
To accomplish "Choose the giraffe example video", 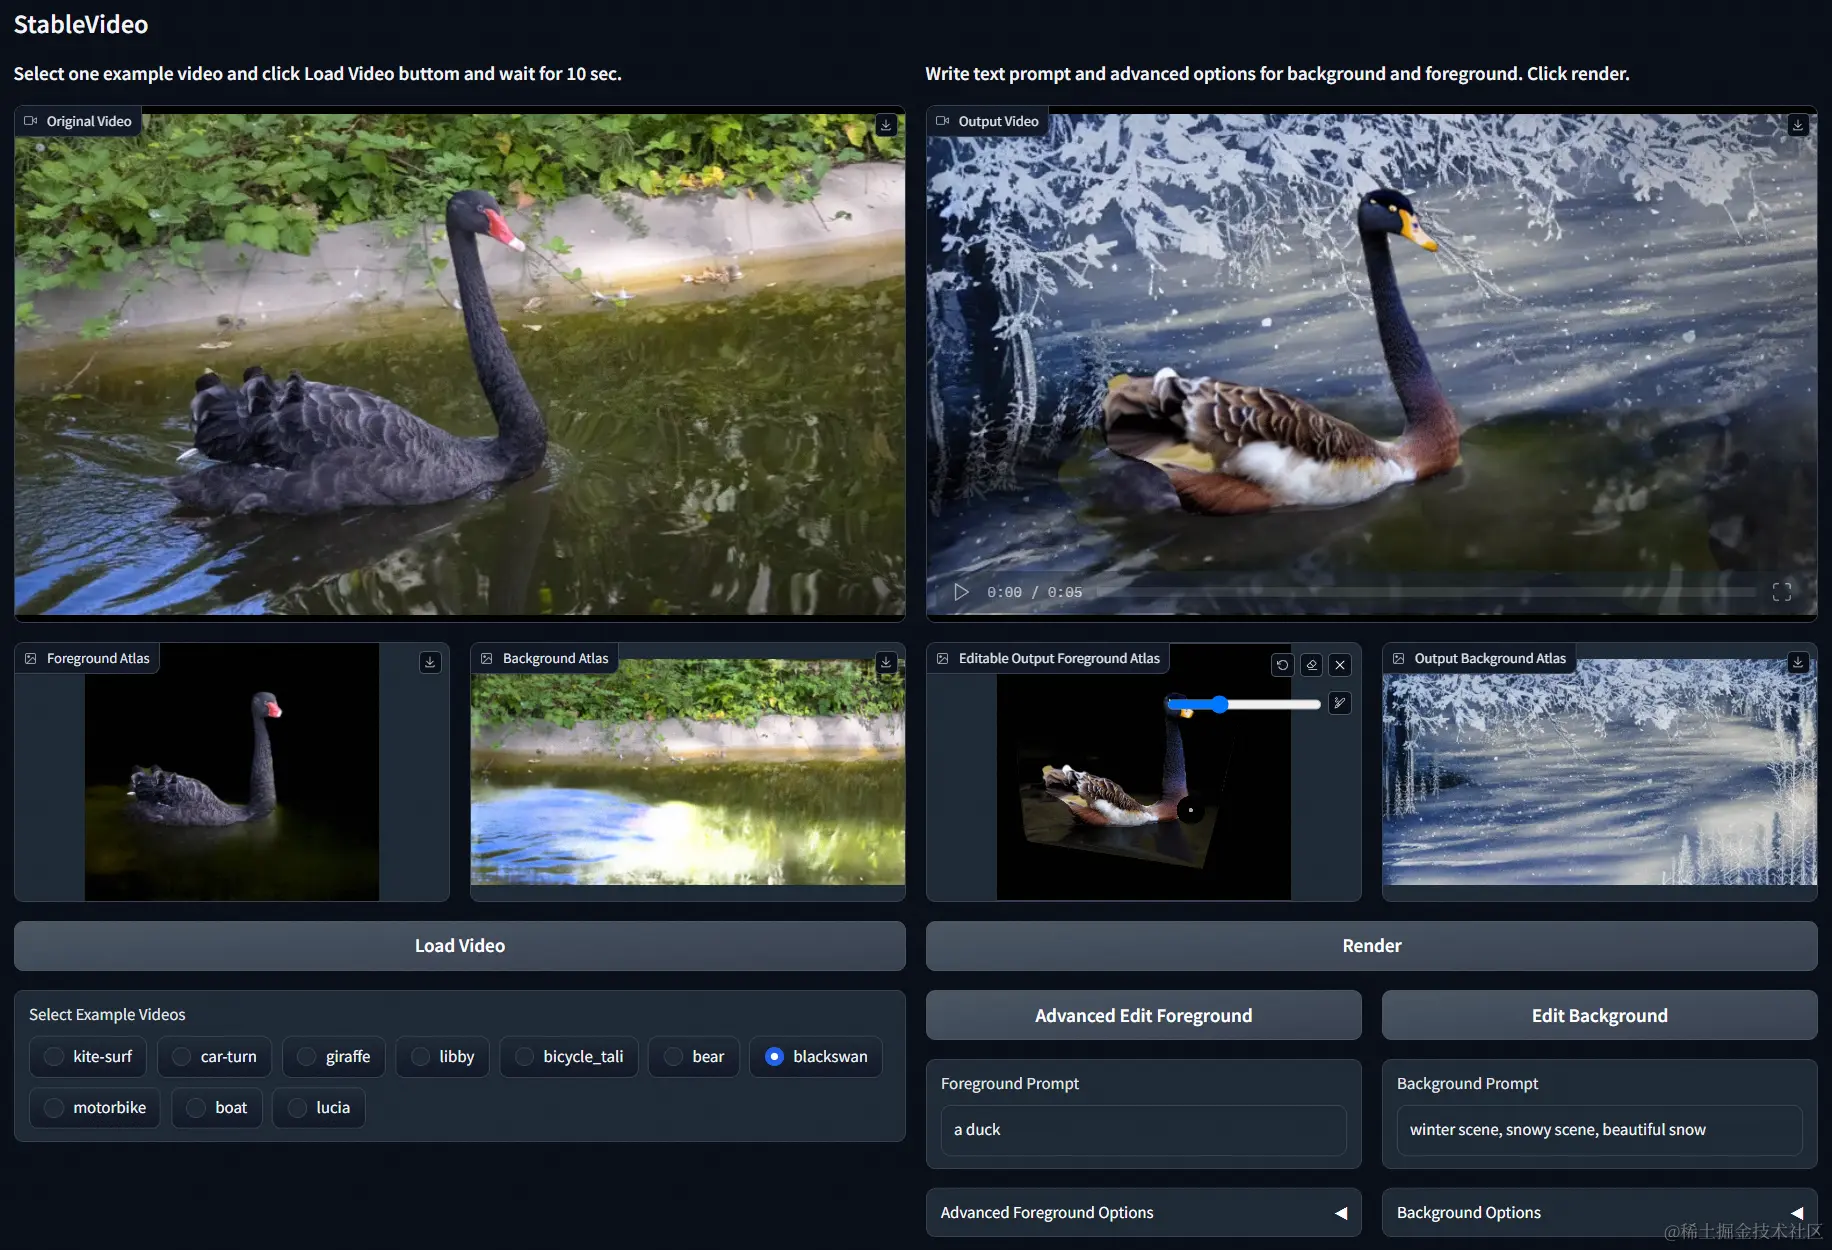I will coord(334,1056).
